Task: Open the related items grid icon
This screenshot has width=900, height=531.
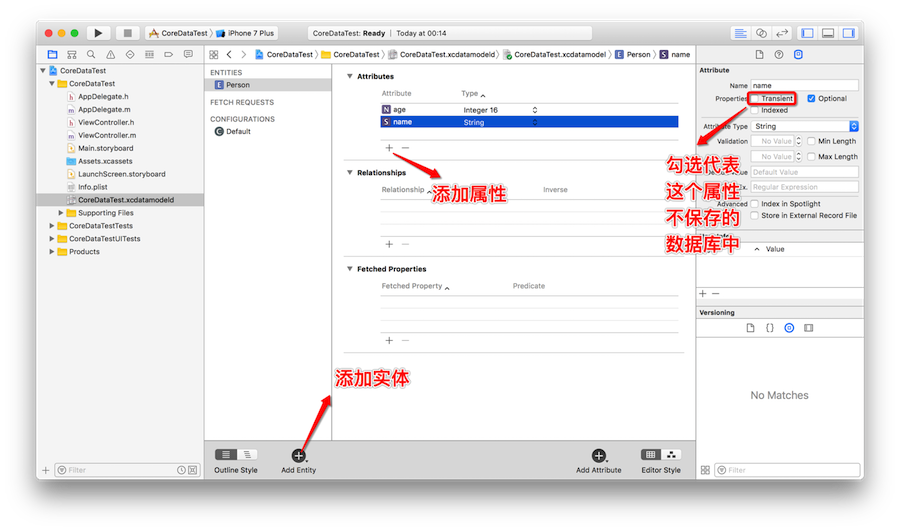Action: (x=214, y=55)
